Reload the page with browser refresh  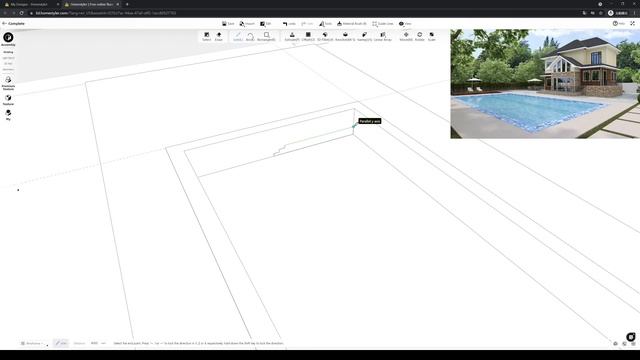click(21, 13)
